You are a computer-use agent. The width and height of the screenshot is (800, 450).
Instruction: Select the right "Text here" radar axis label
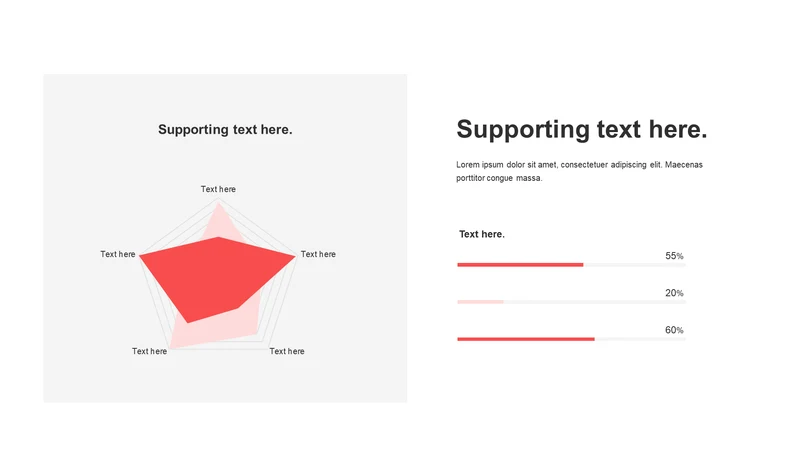[x=318, y=254]
